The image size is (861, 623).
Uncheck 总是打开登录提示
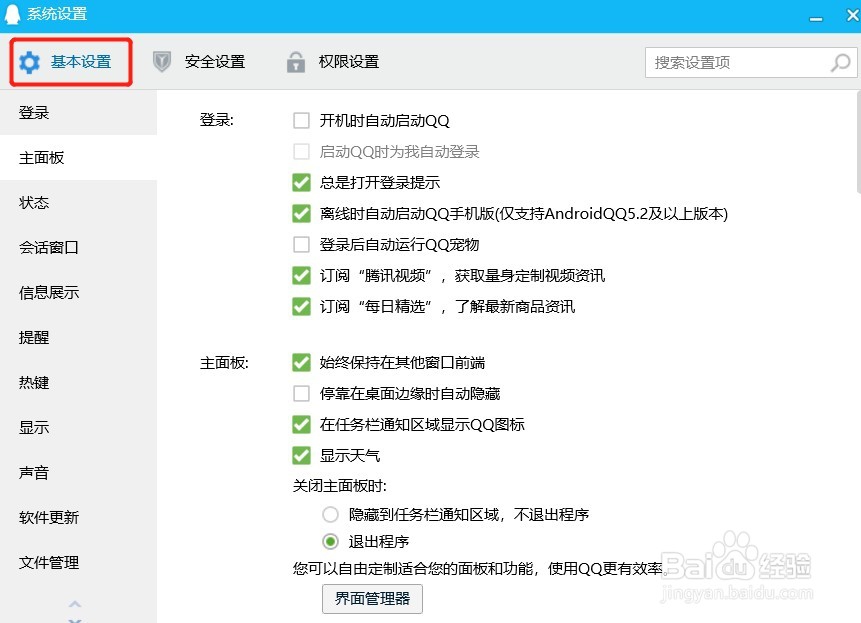[x=301, y=182]
